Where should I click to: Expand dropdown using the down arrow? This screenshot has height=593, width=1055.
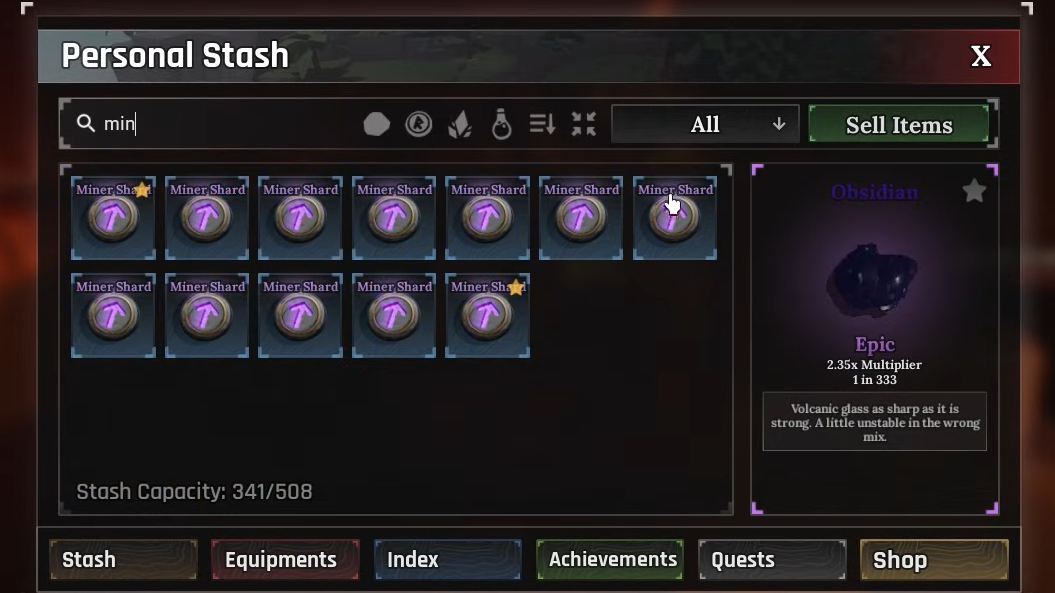778,125
